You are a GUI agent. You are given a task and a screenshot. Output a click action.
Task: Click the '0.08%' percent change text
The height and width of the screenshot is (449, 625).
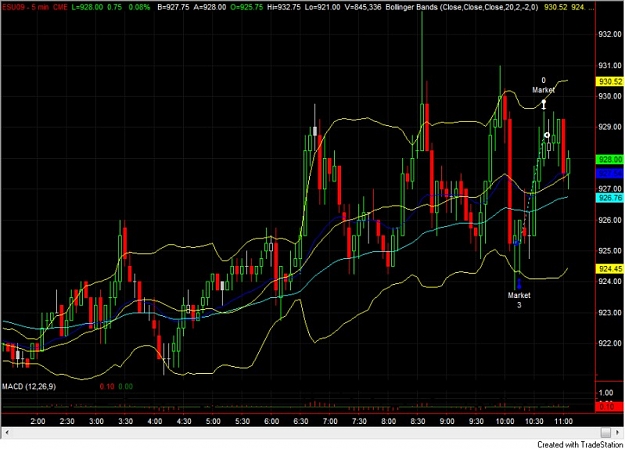[x=140, y=7]
